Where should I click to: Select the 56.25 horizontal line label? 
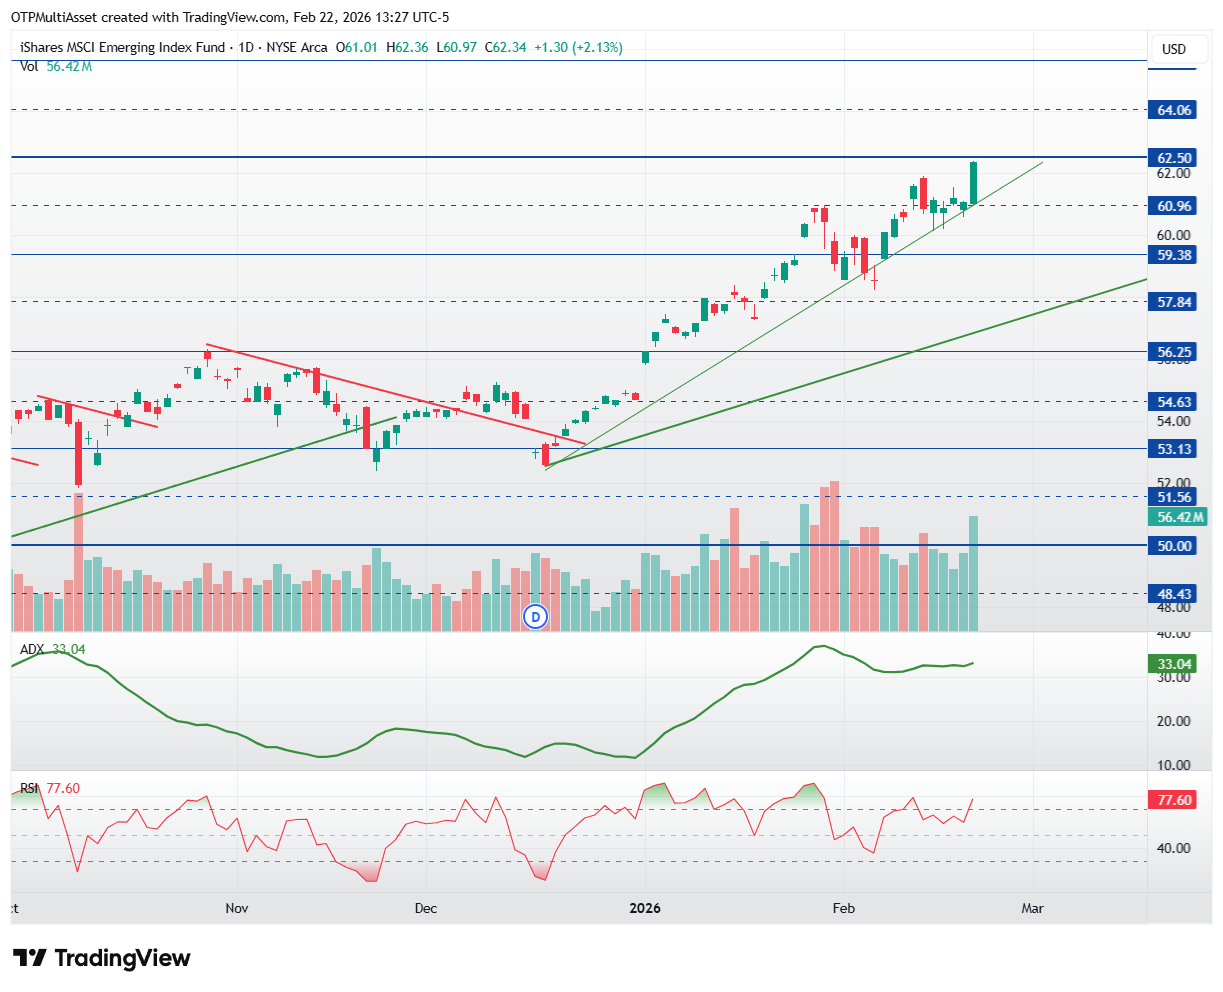pyautogui.click(x=1174, y=352)
